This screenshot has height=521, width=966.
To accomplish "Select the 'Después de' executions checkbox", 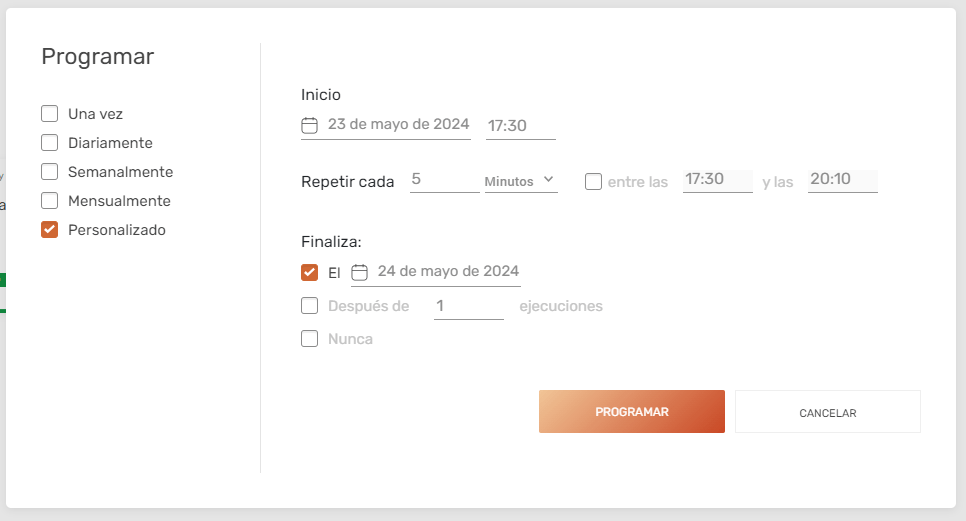I will click(x=309, y=305).
